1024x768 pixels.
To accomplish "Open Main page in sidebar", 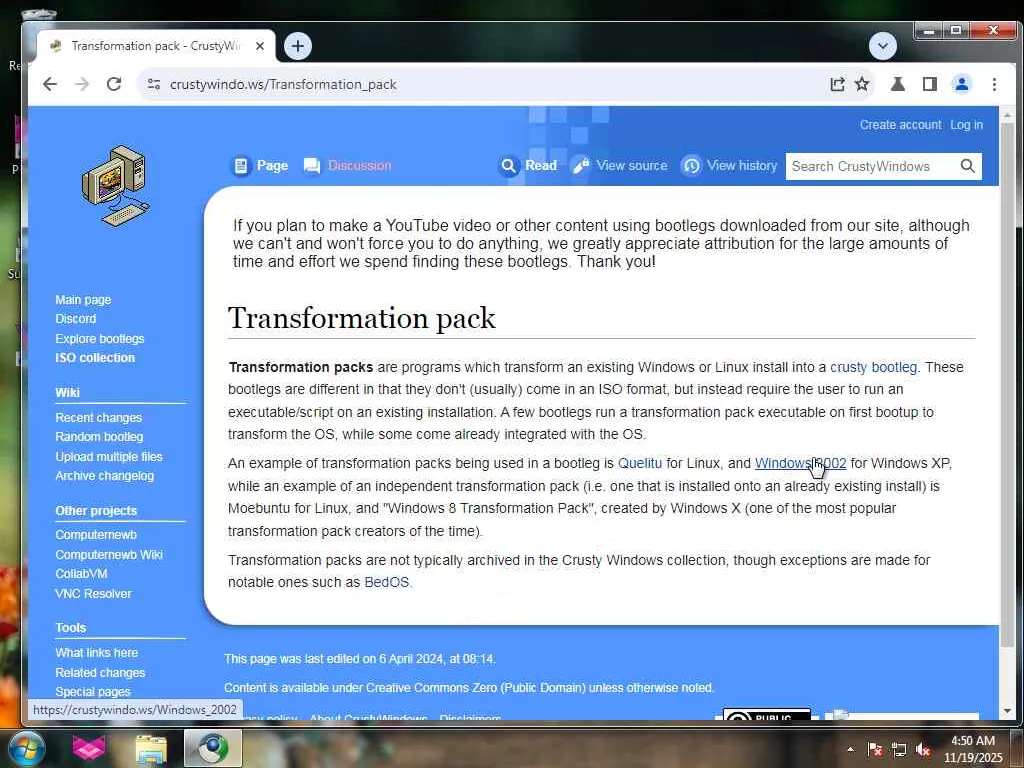I will pyautogui.click(x=83, y=300).
